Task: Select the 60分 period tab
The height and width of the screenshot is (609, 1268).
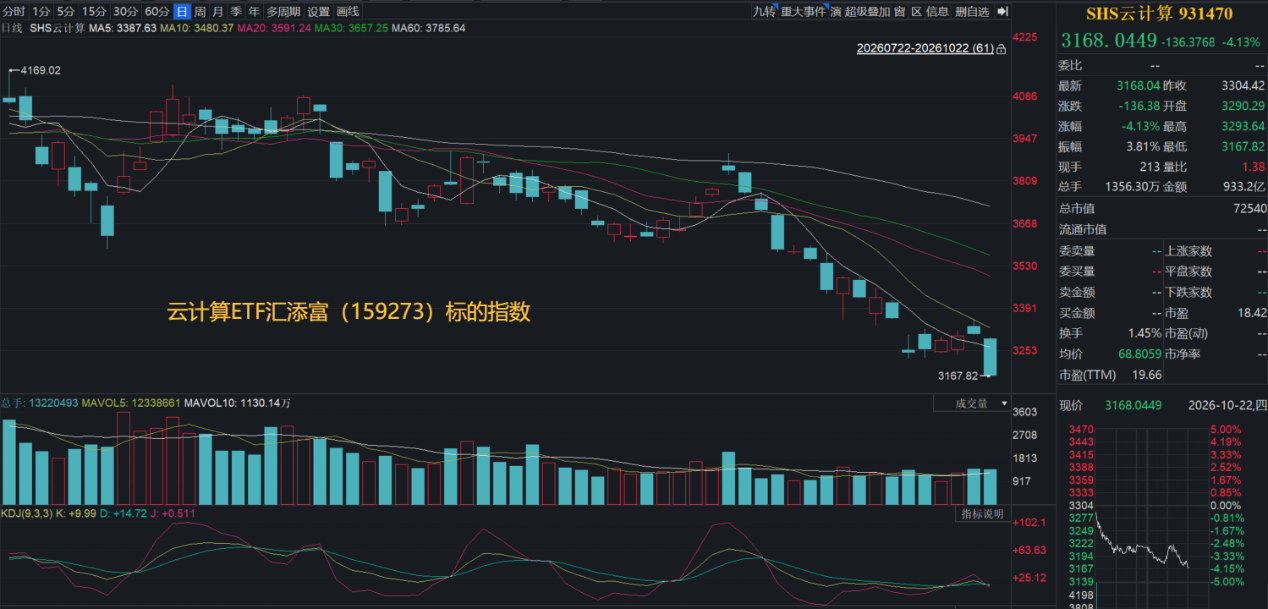Action: (157, 12)
